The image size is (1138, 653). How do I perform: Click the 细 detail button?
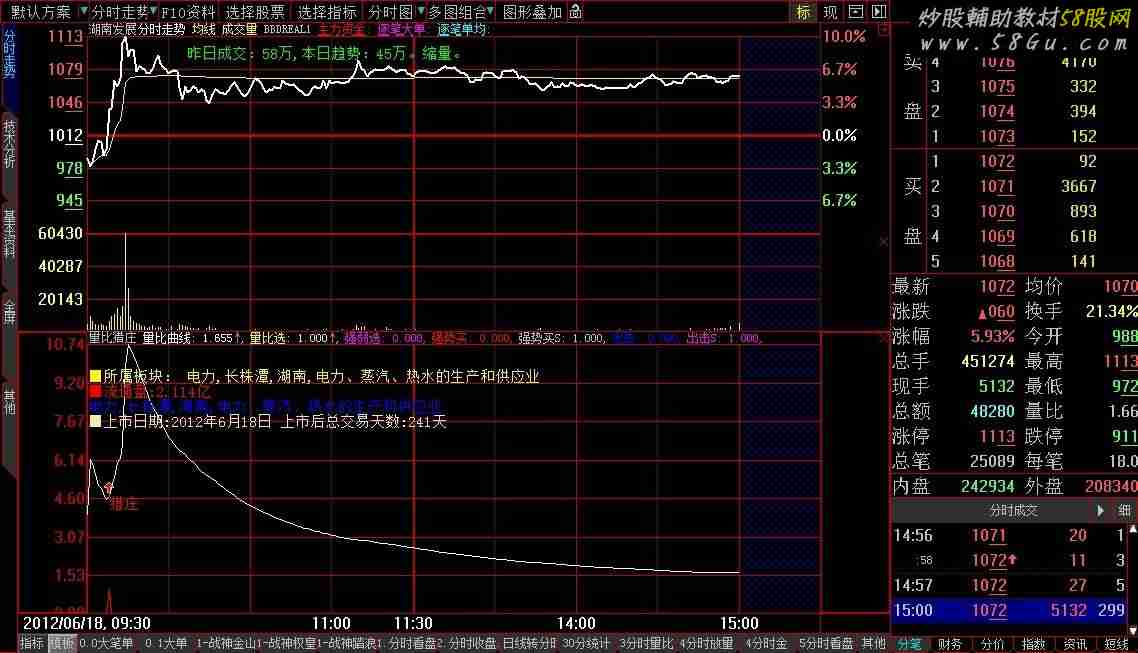click(x=1124, y=511)
